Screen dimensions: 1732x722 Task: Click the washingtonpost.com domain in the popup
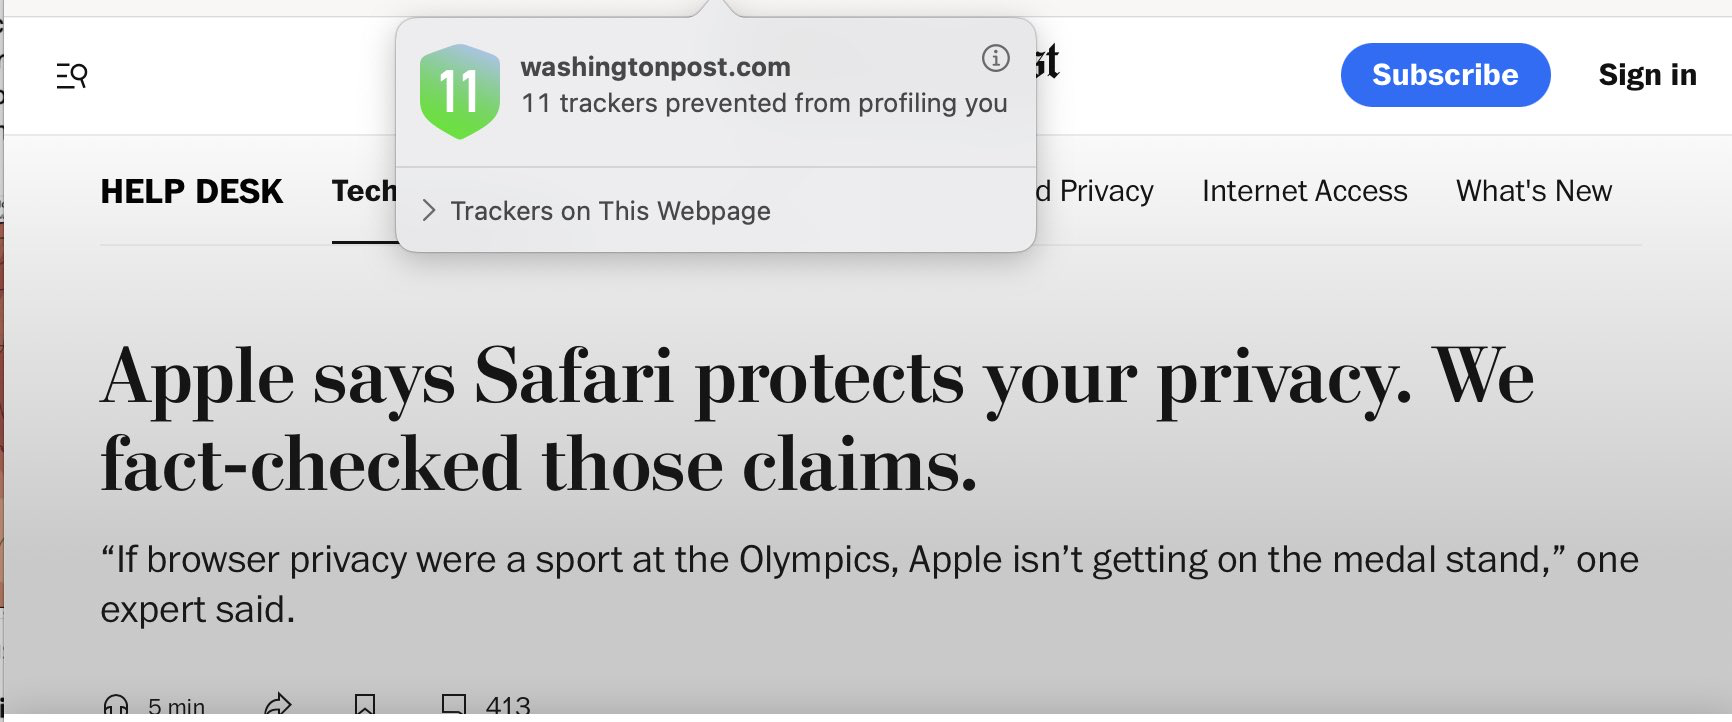[x=655, y=67]
